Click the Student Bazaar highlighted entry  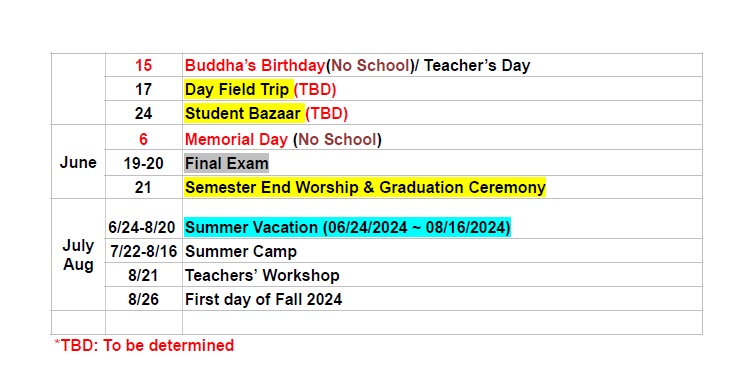243,114
